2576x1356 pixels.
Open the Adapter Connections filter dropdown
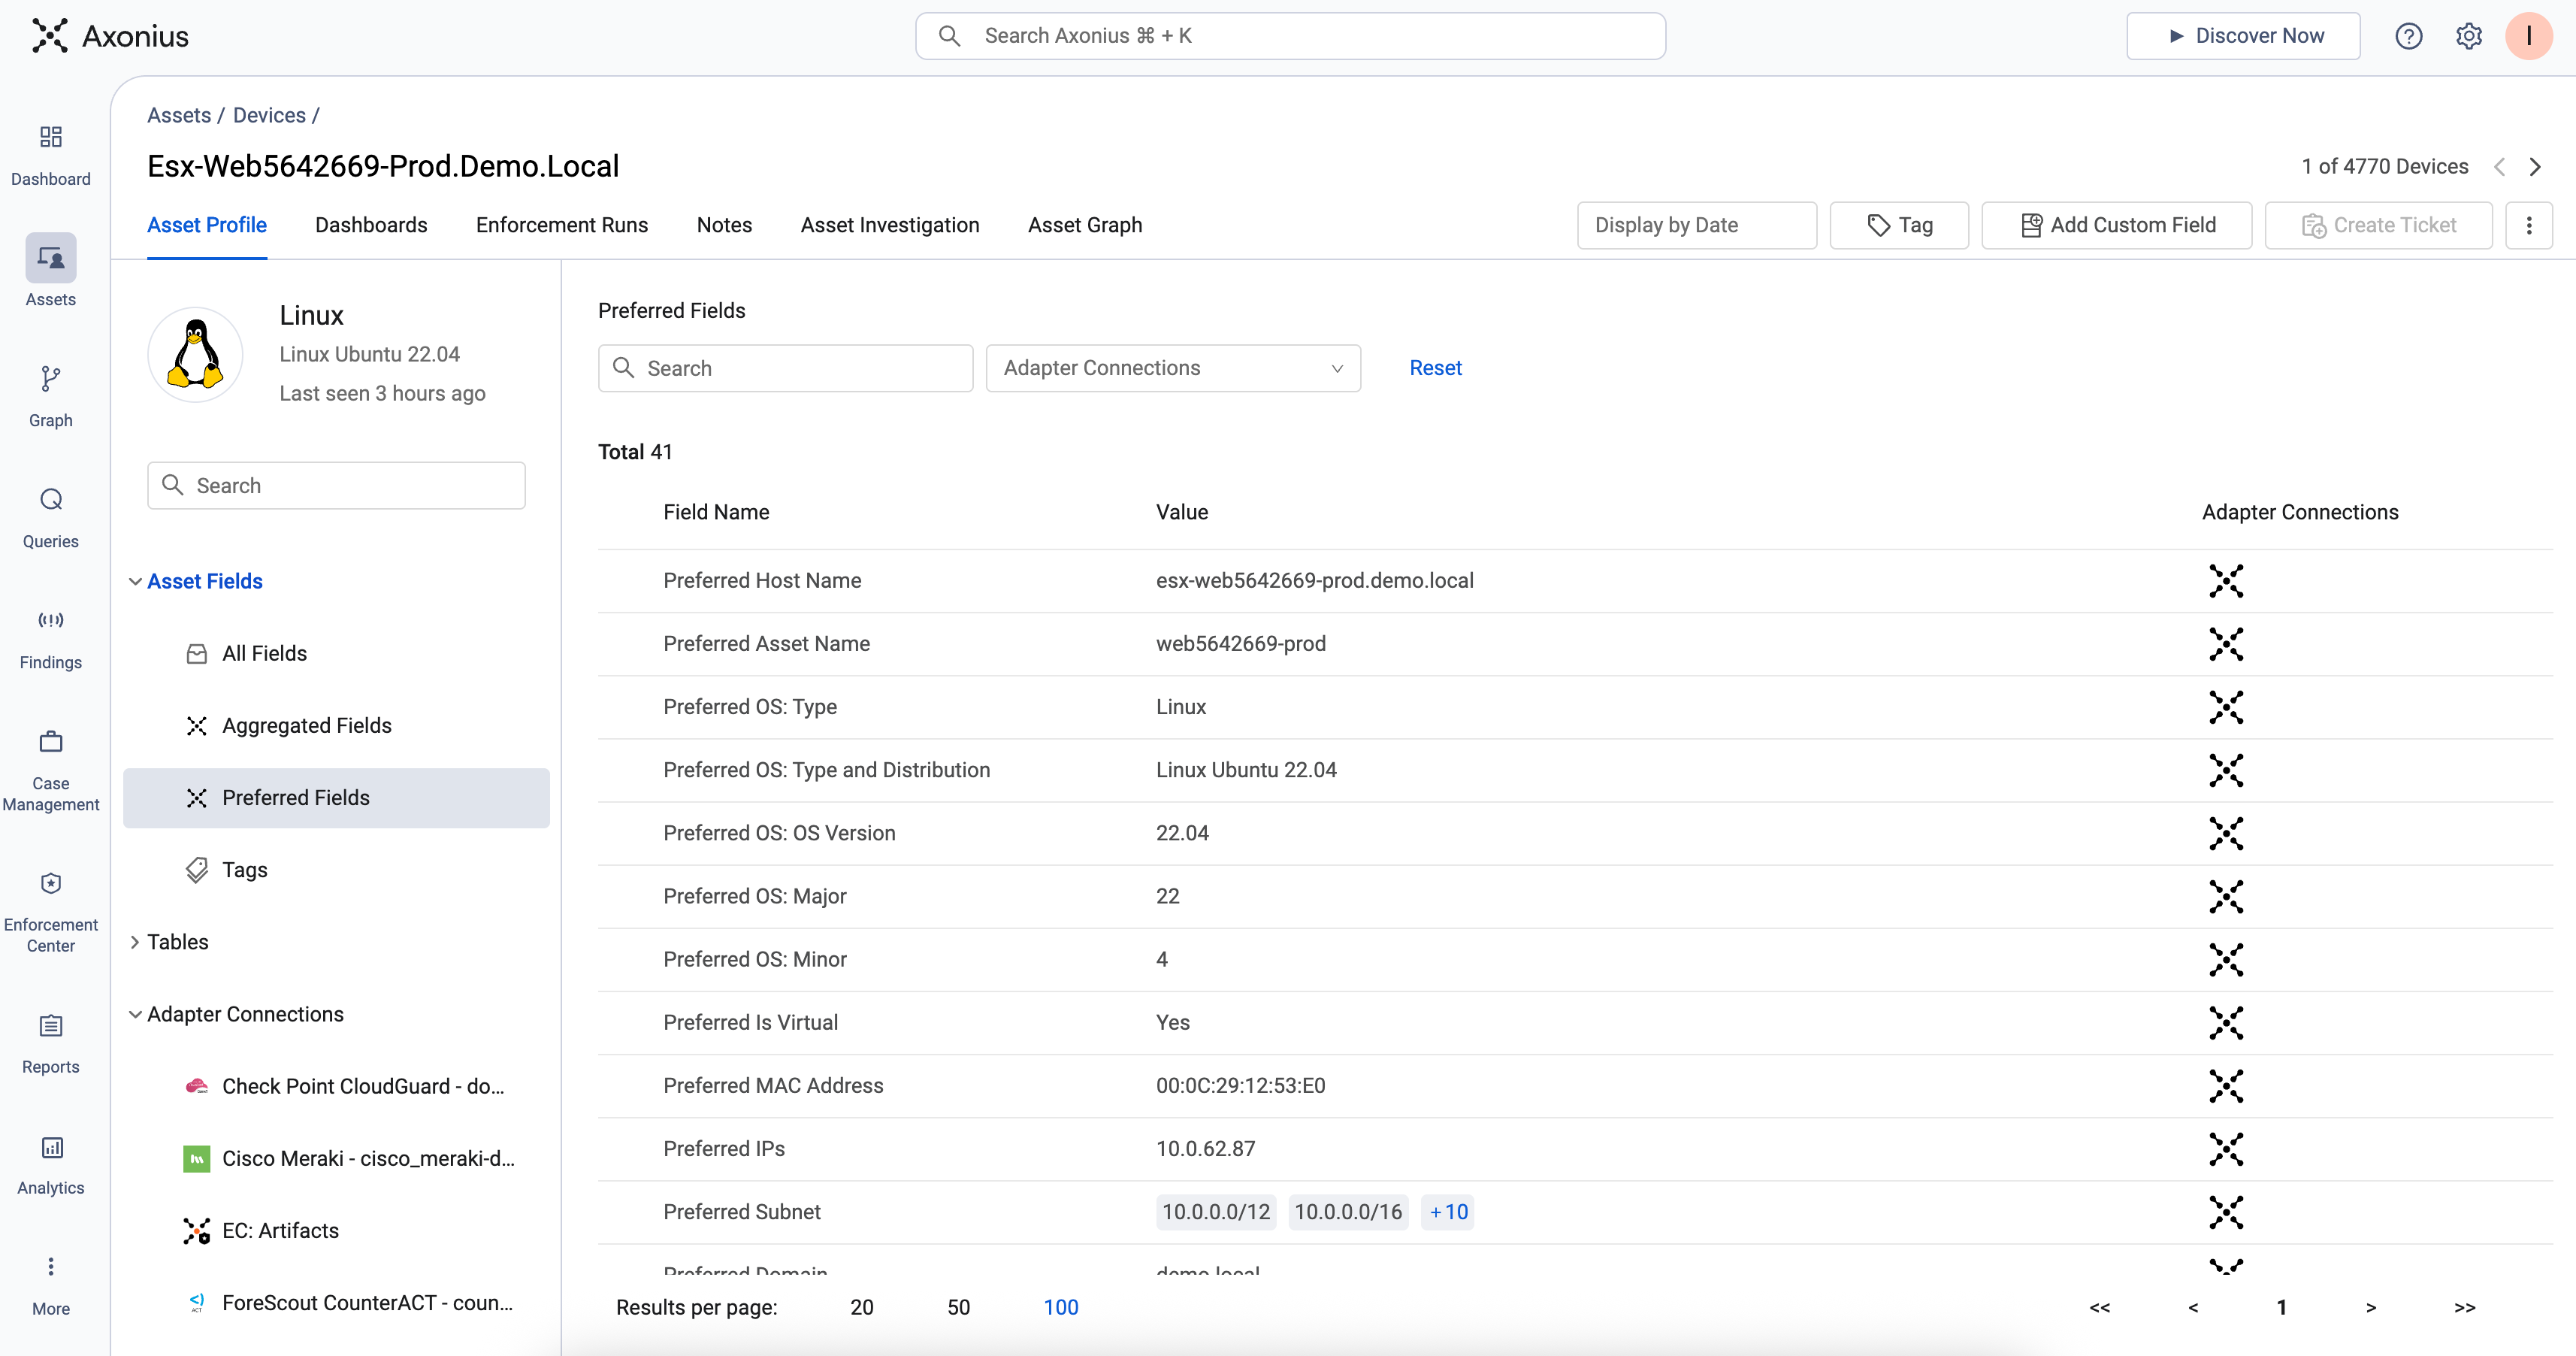click(1173, 368)
